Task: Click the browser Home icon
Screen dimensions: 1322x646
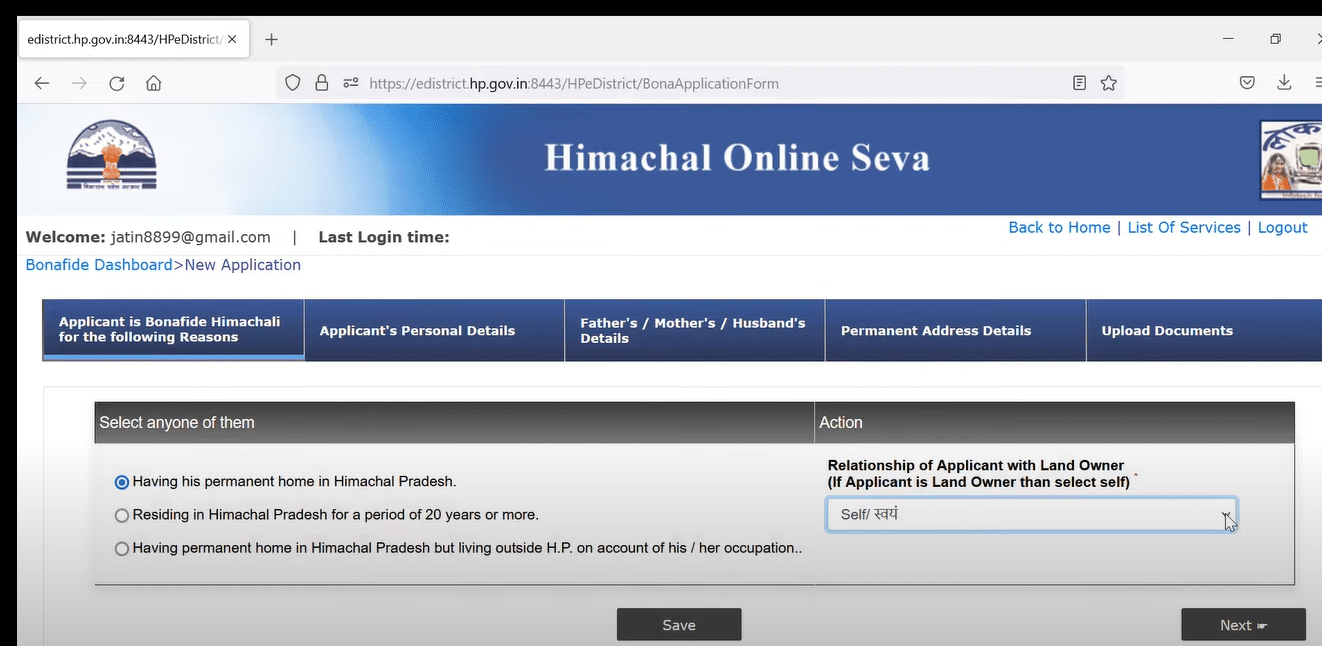Action: (153, 83)
